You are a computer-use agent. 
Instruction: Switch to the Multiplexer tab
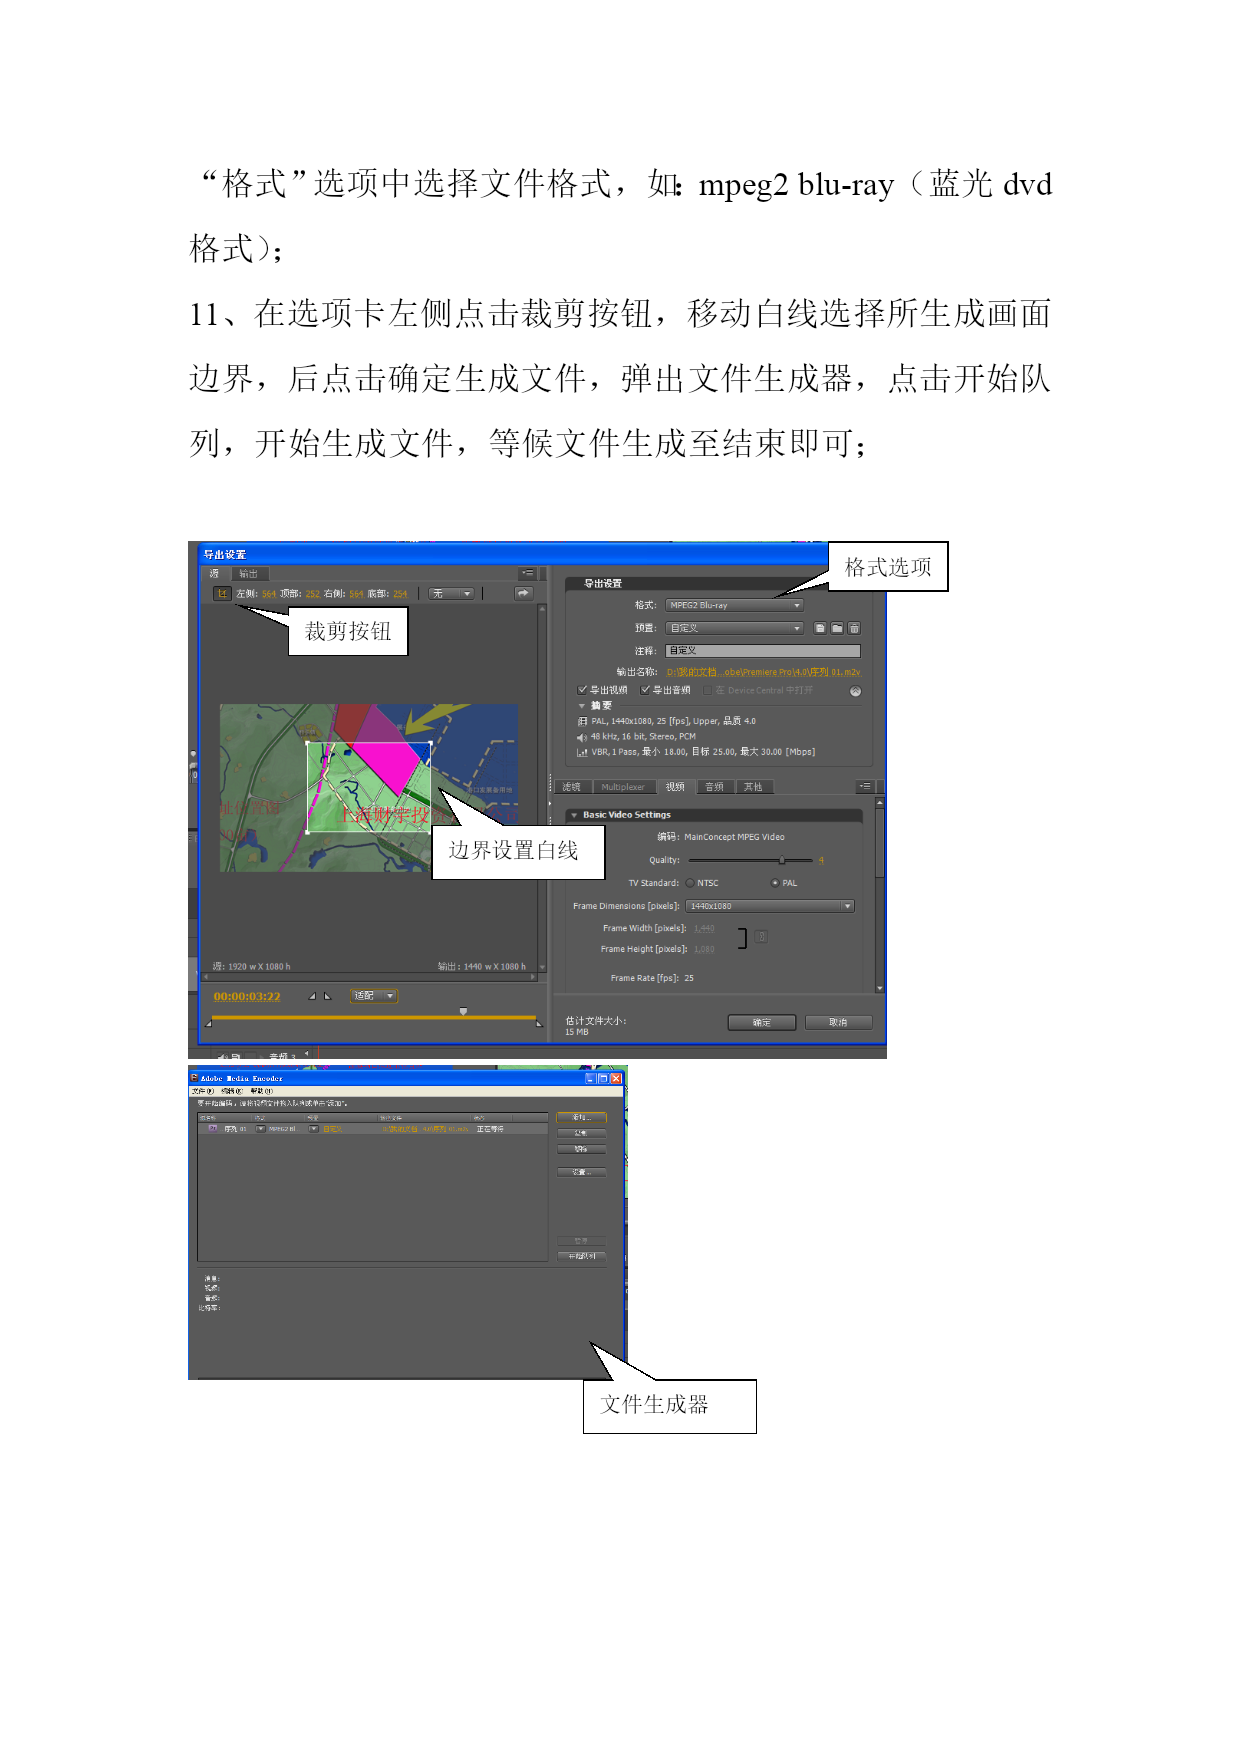coord(623,787)
